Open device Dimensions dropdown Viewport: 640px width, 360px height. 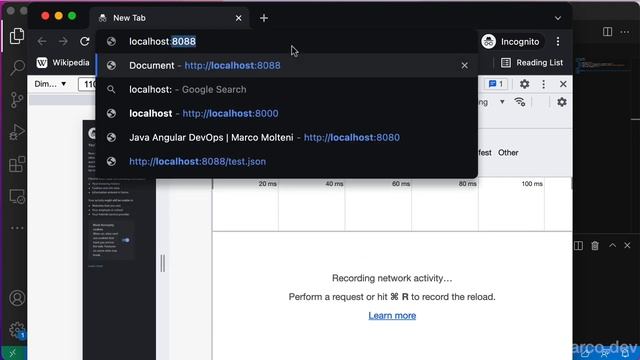(50, 84)
